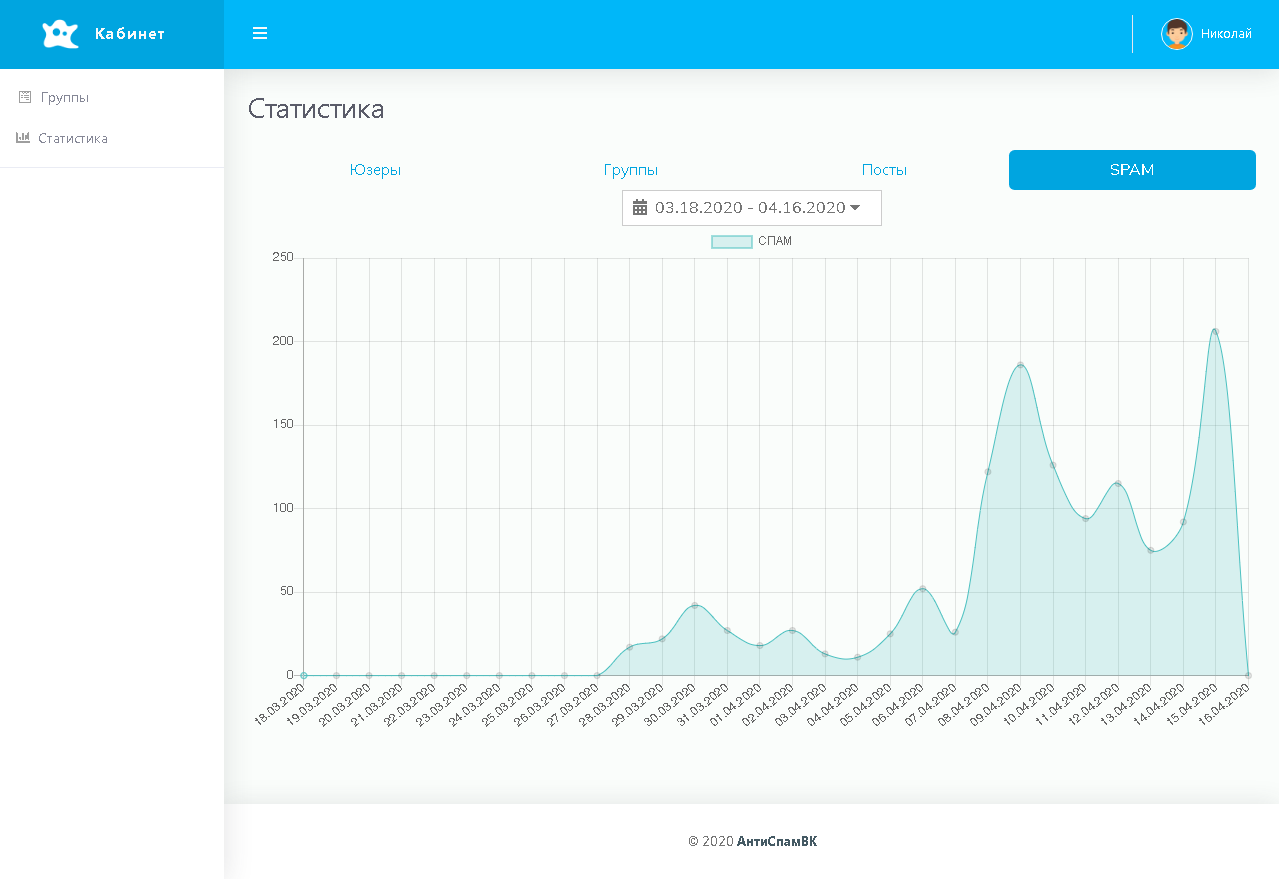This screenshot has width=1279, height=879.
Task: Switch to the Юзеры tab
Action: (375, 170)
